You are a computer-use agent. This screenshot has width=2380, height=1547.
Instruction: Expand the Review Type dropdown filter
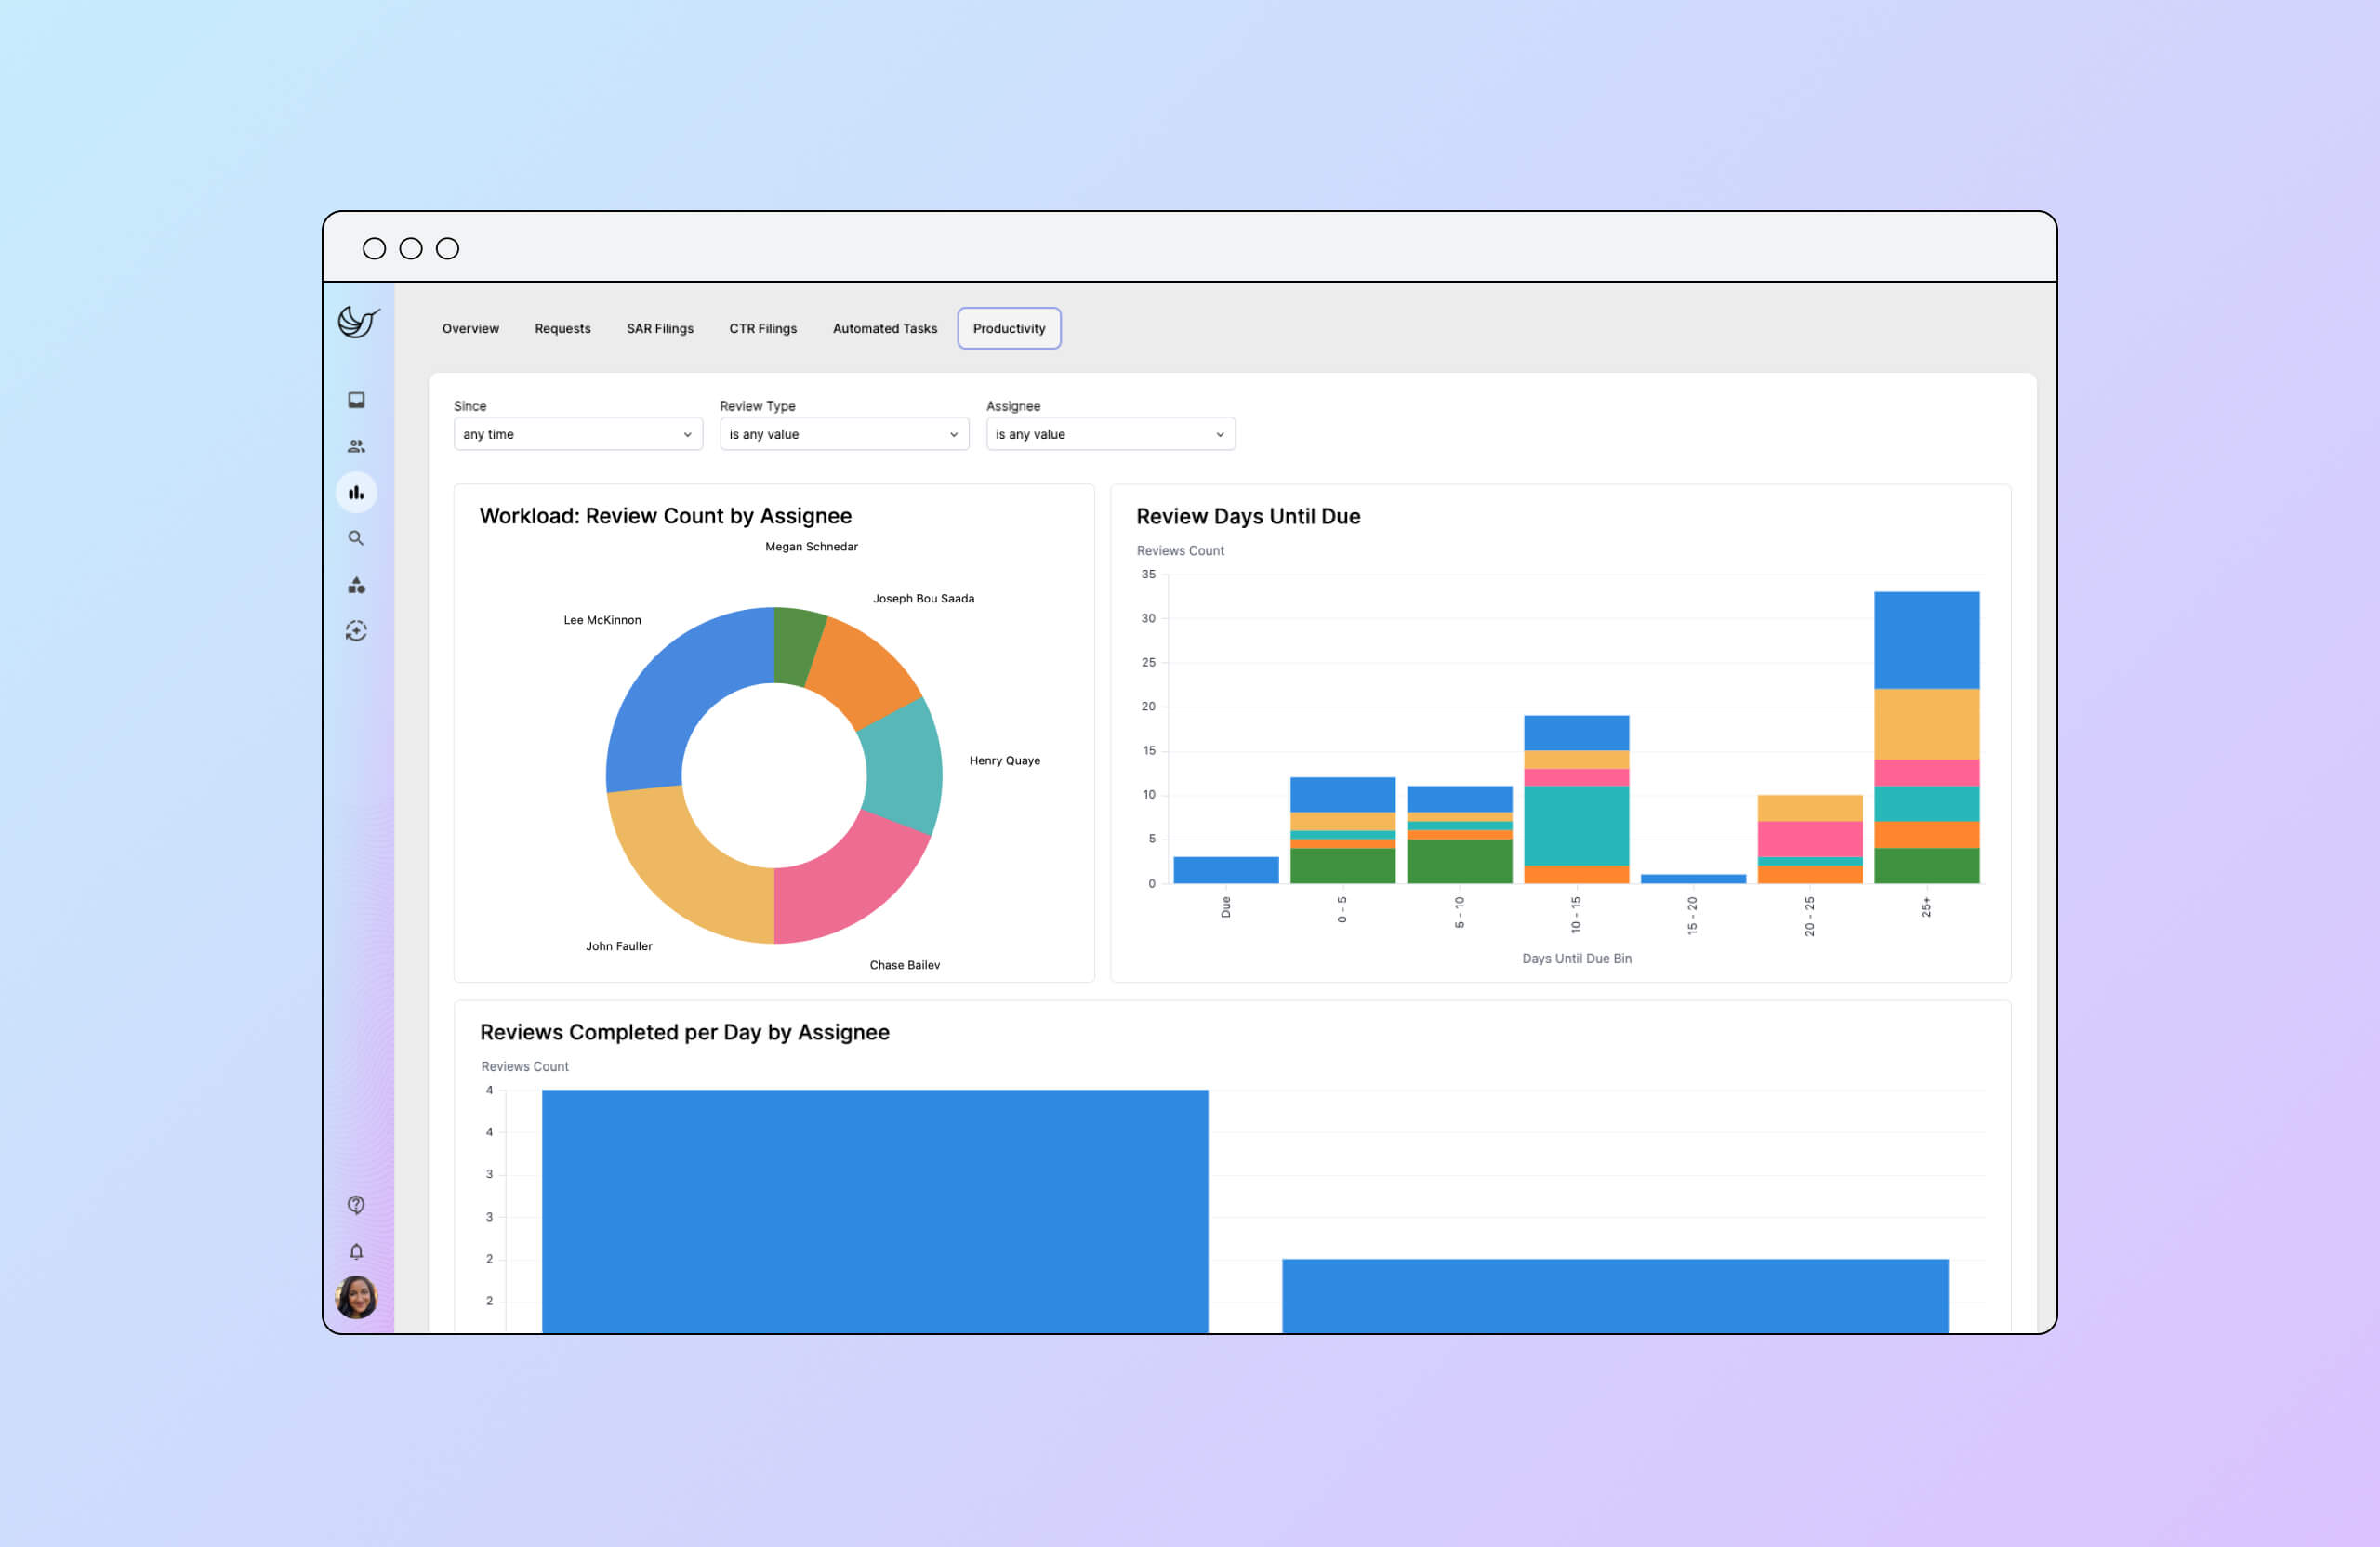(x=843, y=433)
